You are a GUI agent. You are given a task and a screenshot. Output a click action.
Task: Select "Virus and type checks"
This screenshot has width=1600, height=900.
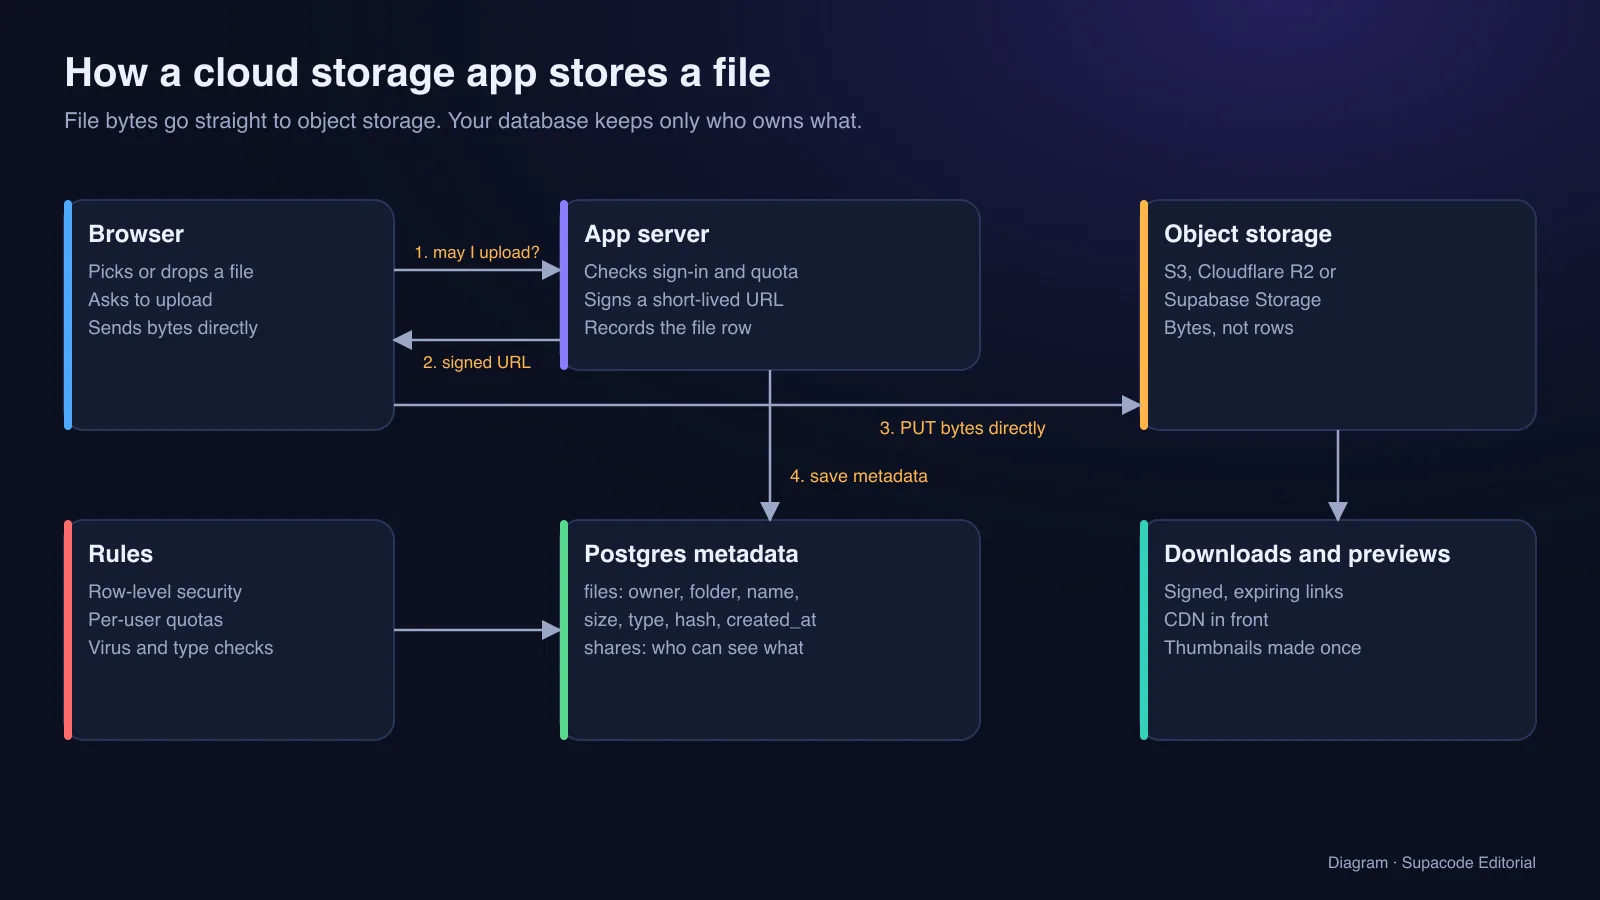pyautogui.click(x=181, y=648)
